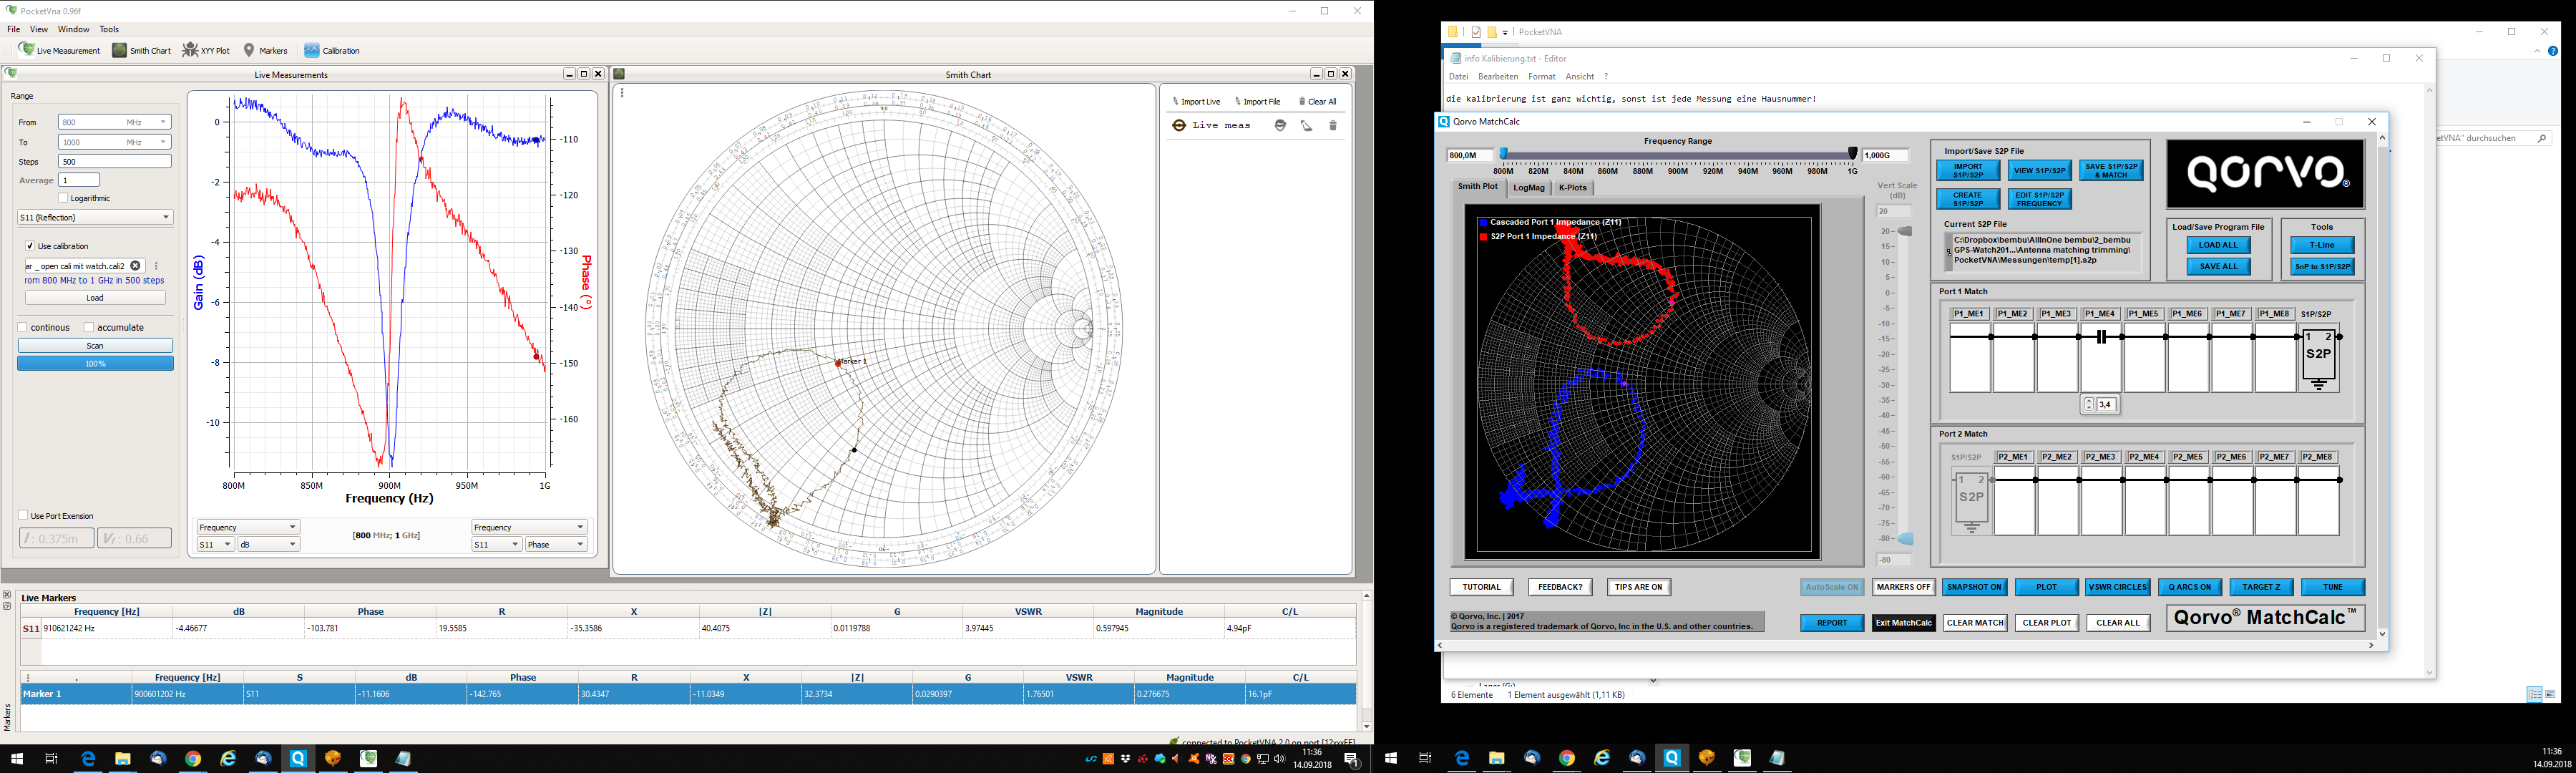
Task: Enable the continous scan checkbox
Action: pos(23,327)
